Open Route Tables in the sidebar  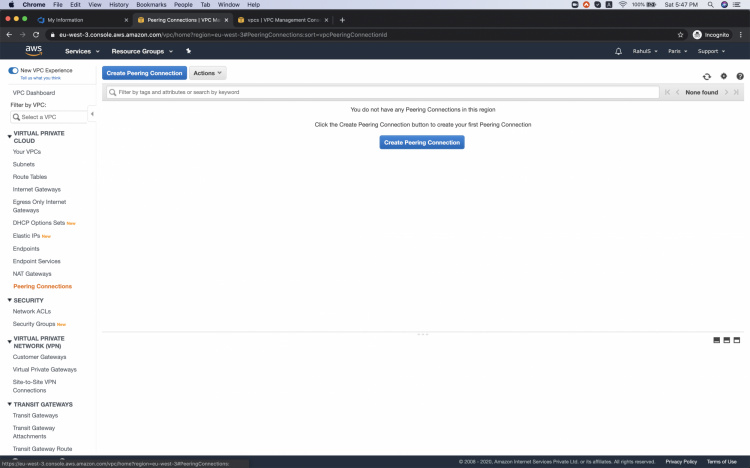click(30, 177)
